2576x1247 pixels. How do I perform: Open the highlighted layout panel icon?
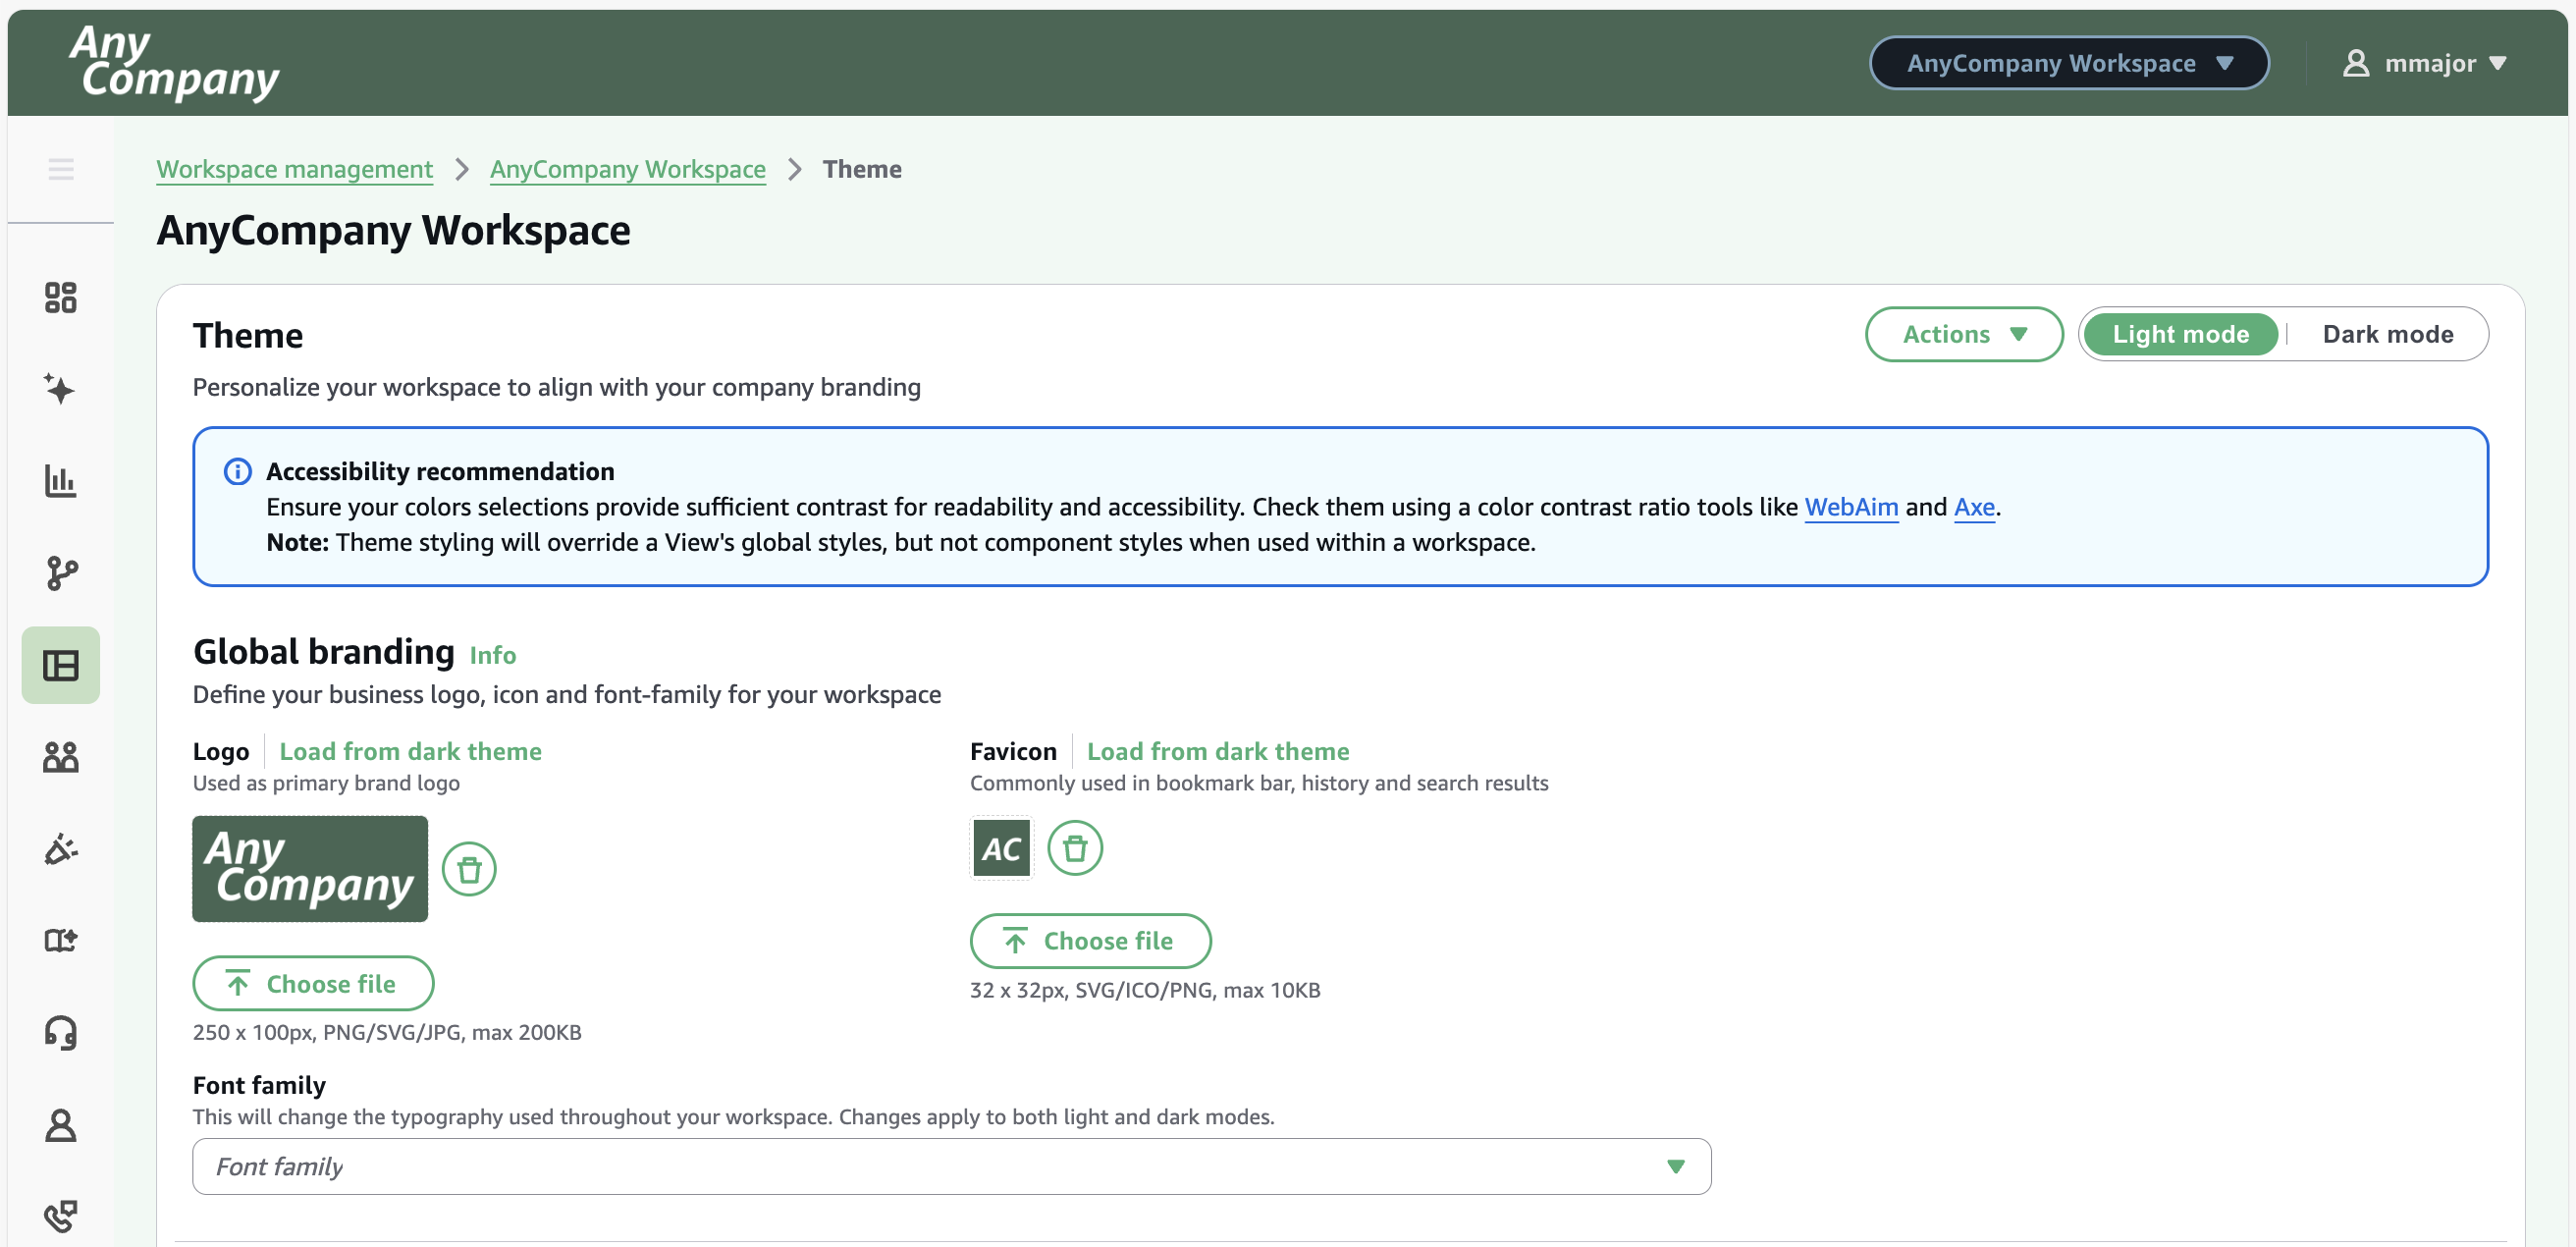coord(60,664)
